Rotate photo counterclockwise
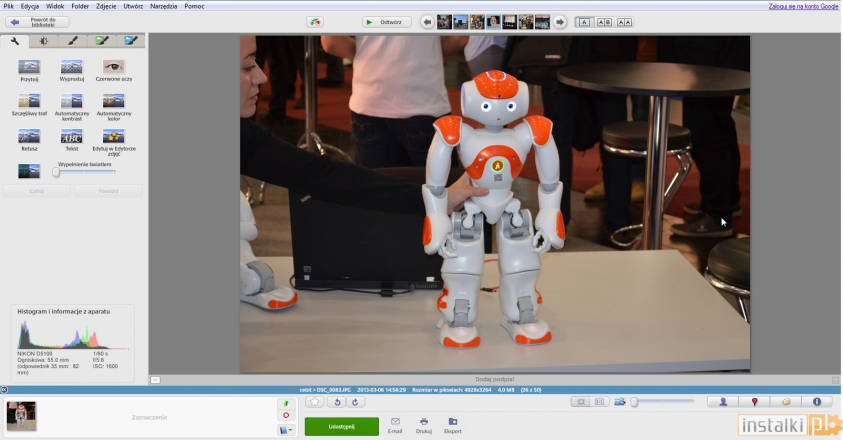843x440 pixels. pos(338,402)
